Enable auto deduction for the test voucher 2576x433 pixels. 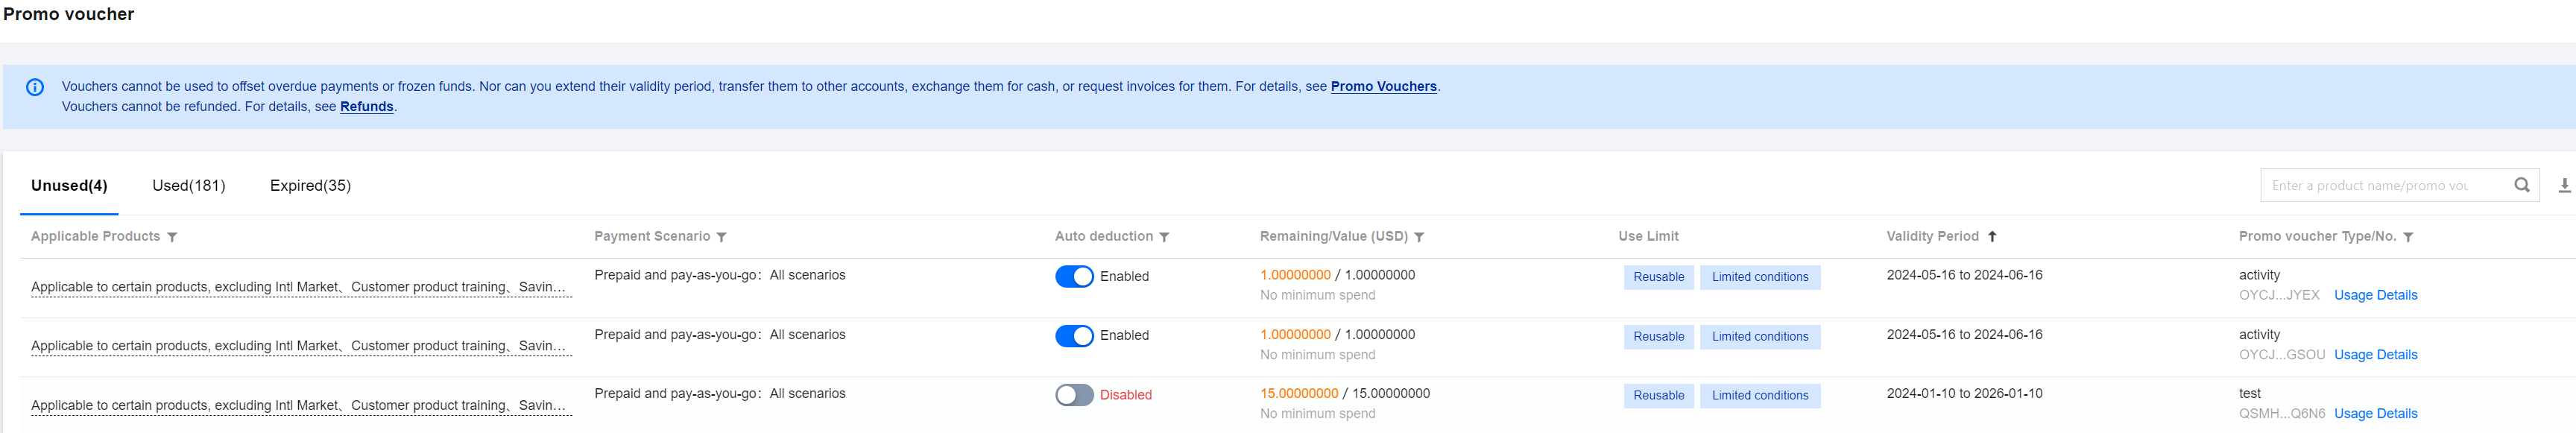(x=1074, y=395)
